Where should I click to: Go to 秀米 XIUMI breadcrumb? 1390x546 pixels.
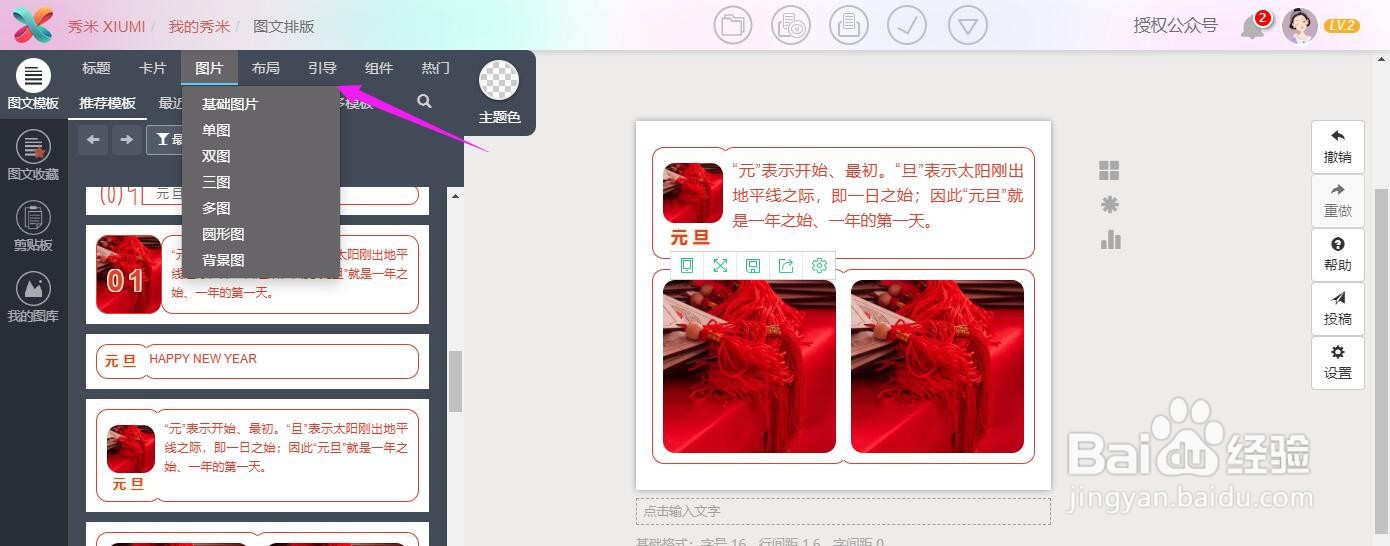[x=106, y=27]
